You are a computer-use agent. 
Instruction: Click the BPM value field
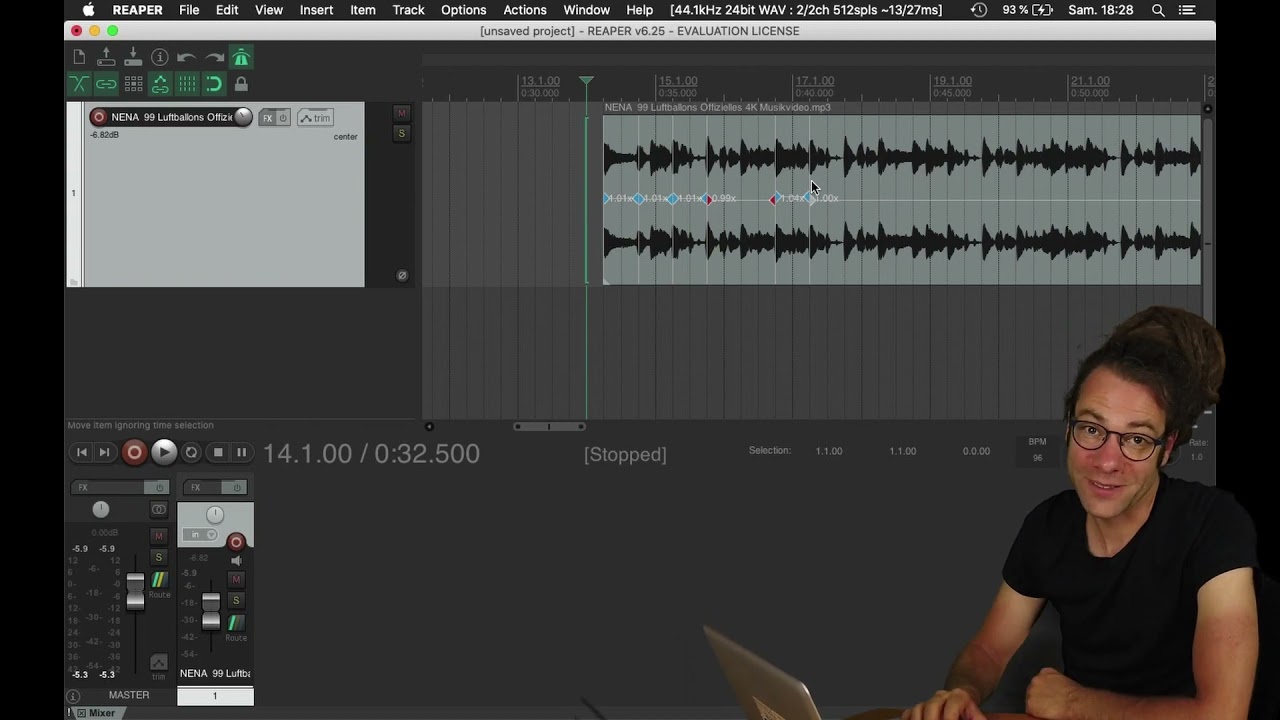click(1037, 458)
